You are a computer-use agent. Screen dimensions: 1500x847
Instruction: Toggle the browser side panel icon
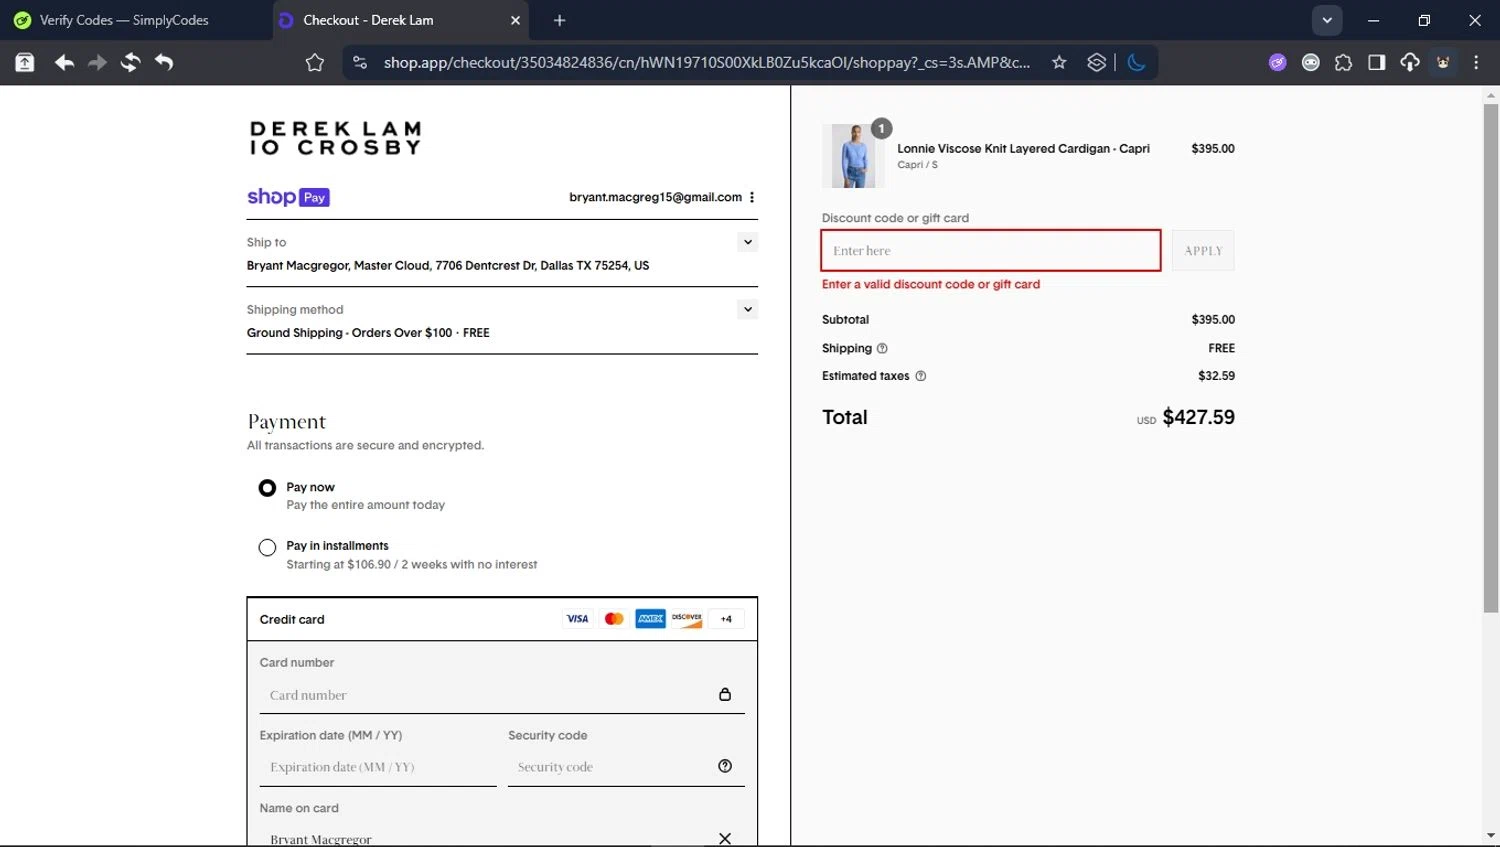1377,62
